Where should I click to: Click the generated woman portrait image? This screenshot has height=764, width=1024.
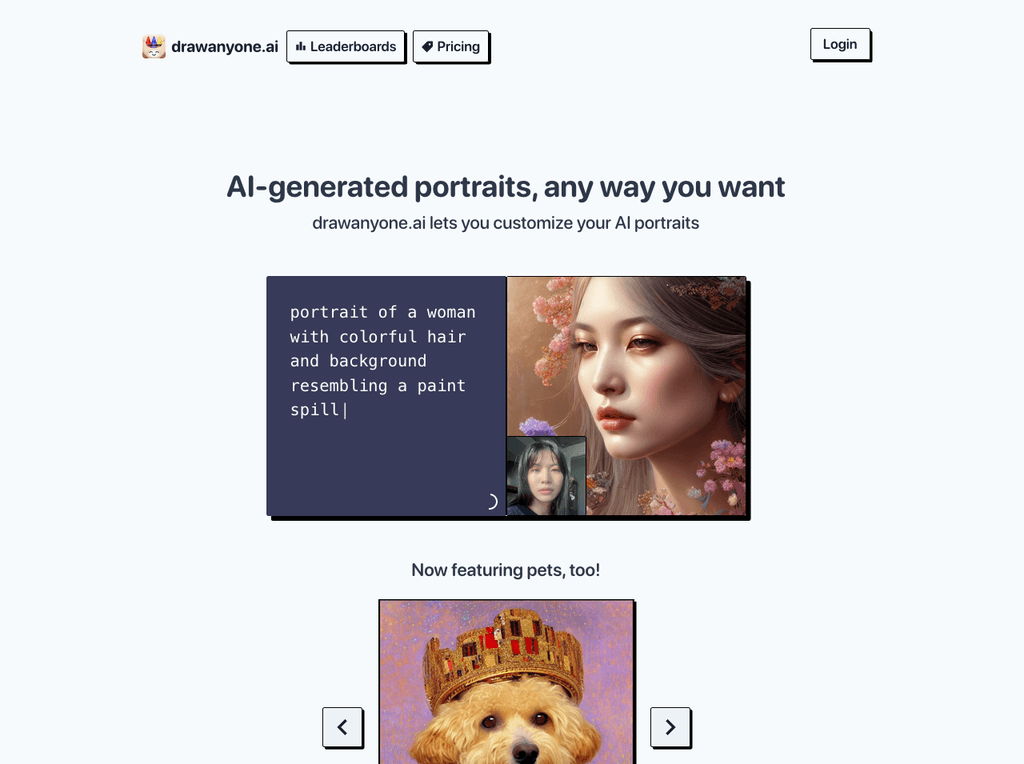point(626,396)
